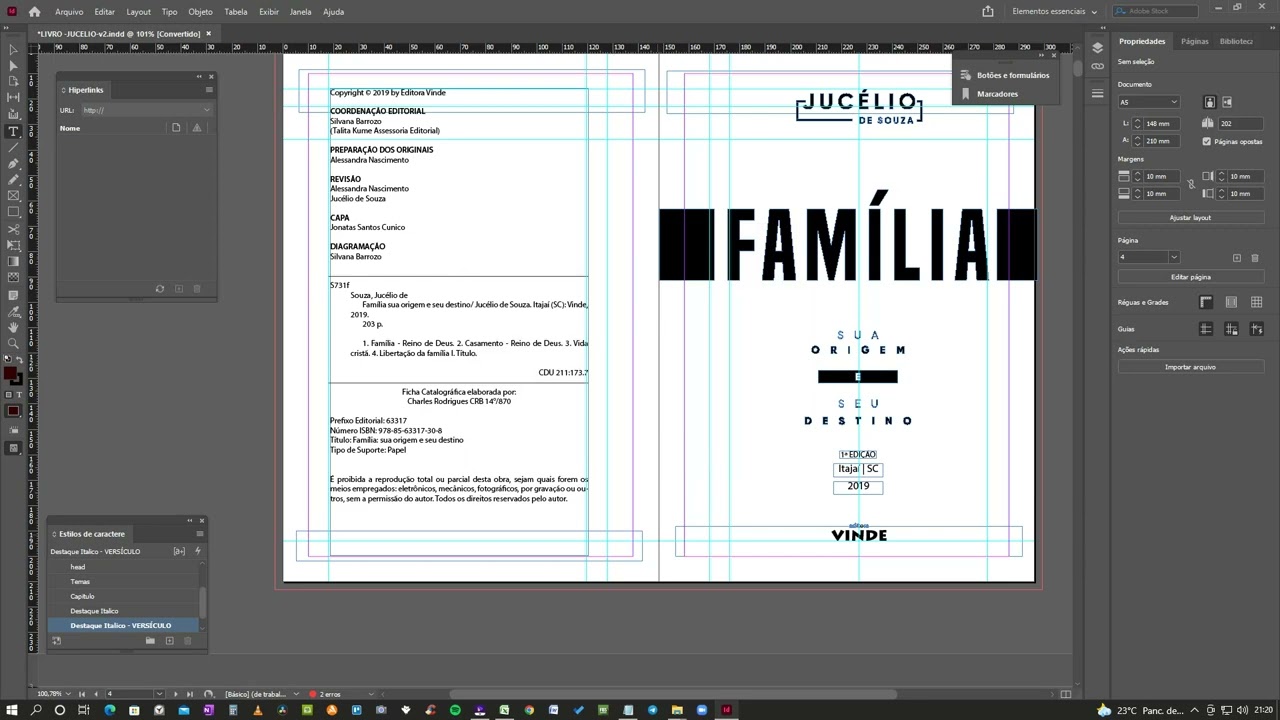Create new style group folder icon

(150, 641)
